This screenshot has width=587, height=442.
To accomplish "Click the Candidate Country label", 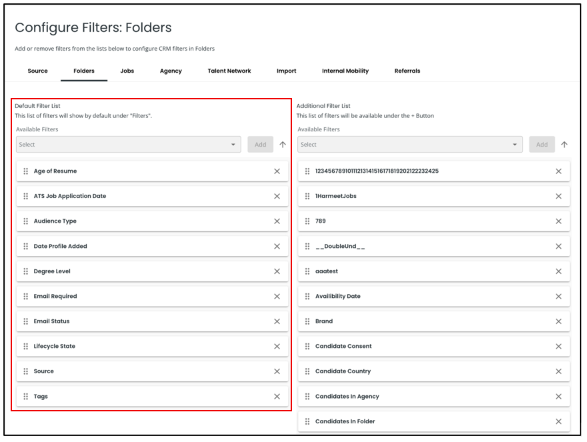I will tap(343, 371).
